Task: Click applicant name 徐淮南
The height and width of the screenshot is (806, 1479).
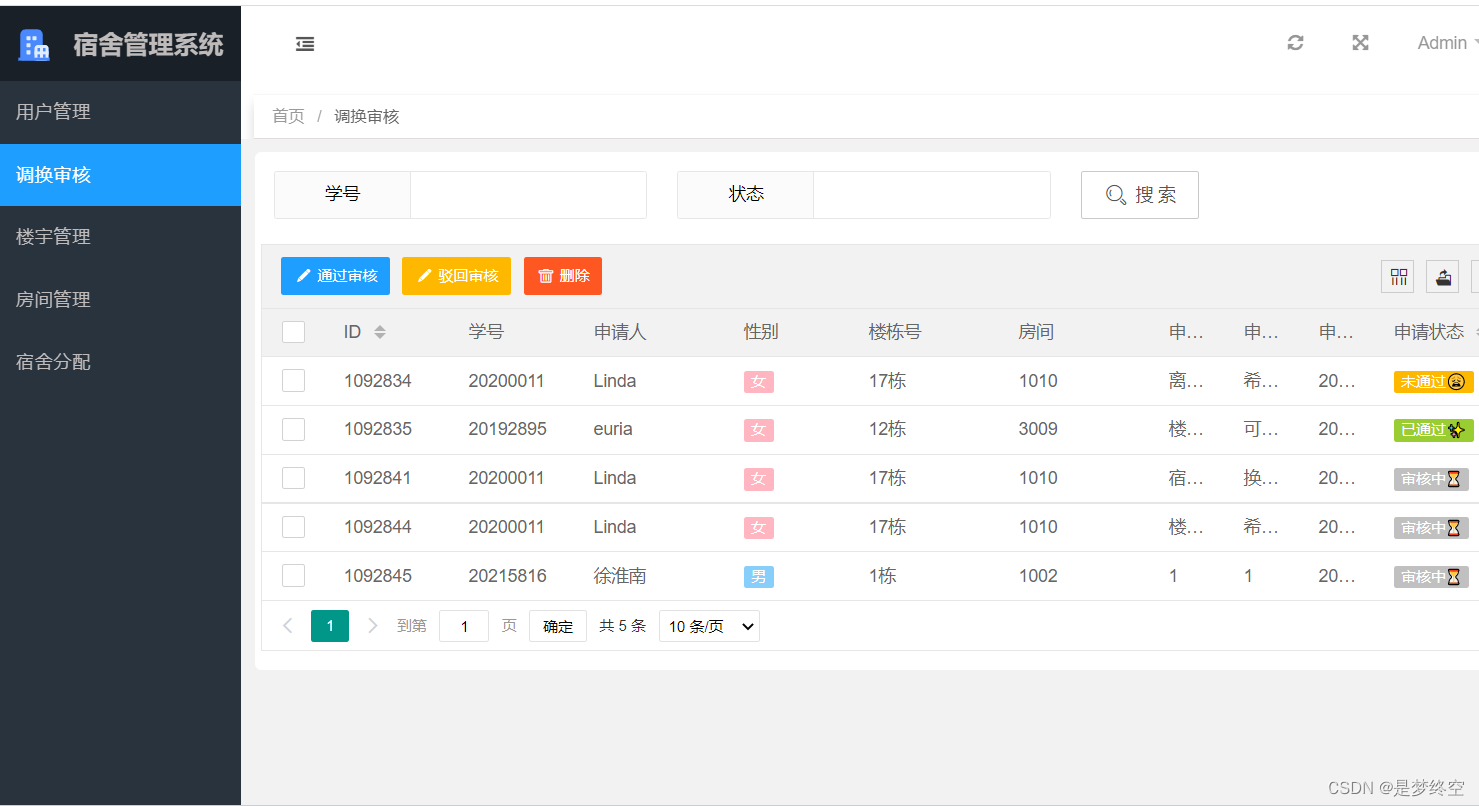Action: [620, 576]
